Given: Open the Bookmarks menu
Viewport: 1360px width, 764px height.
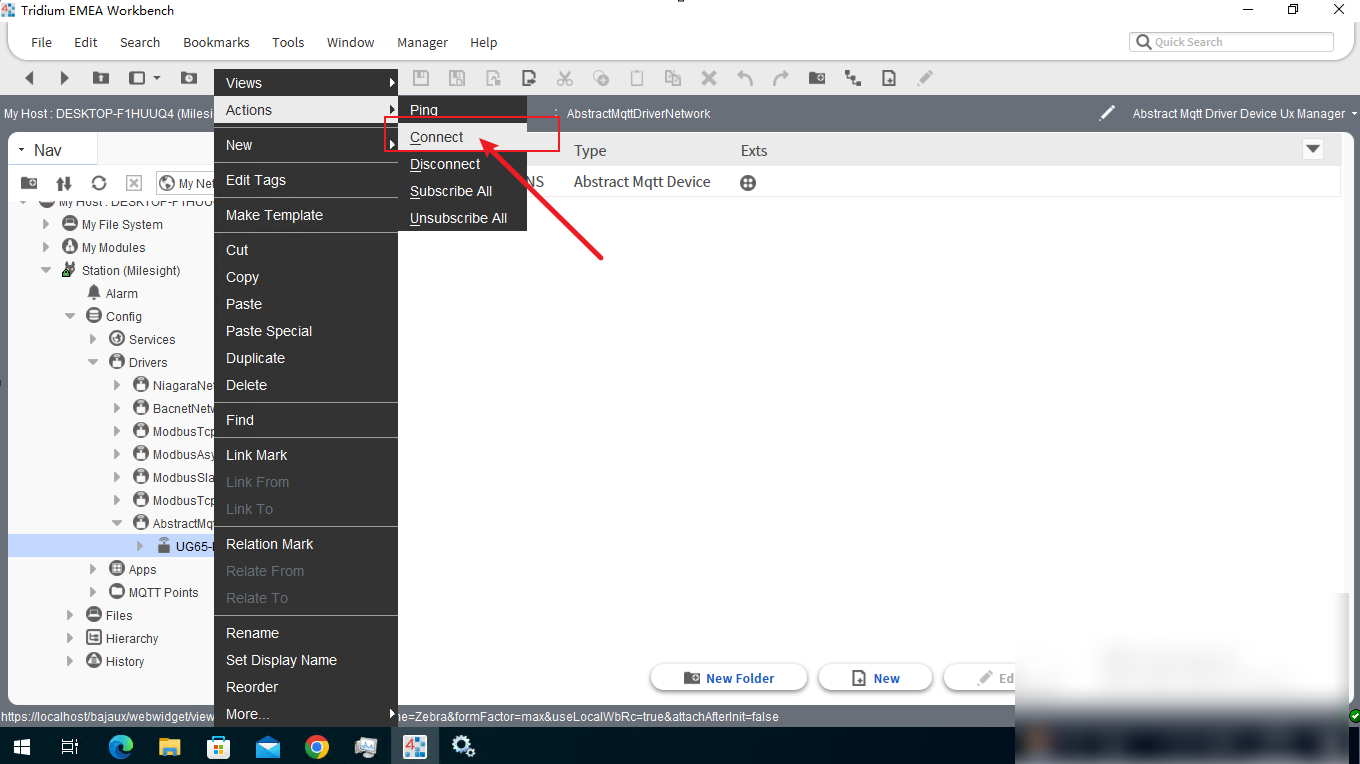Looking at the screenshot, I should pyautogui.click(x=216, y=42).
